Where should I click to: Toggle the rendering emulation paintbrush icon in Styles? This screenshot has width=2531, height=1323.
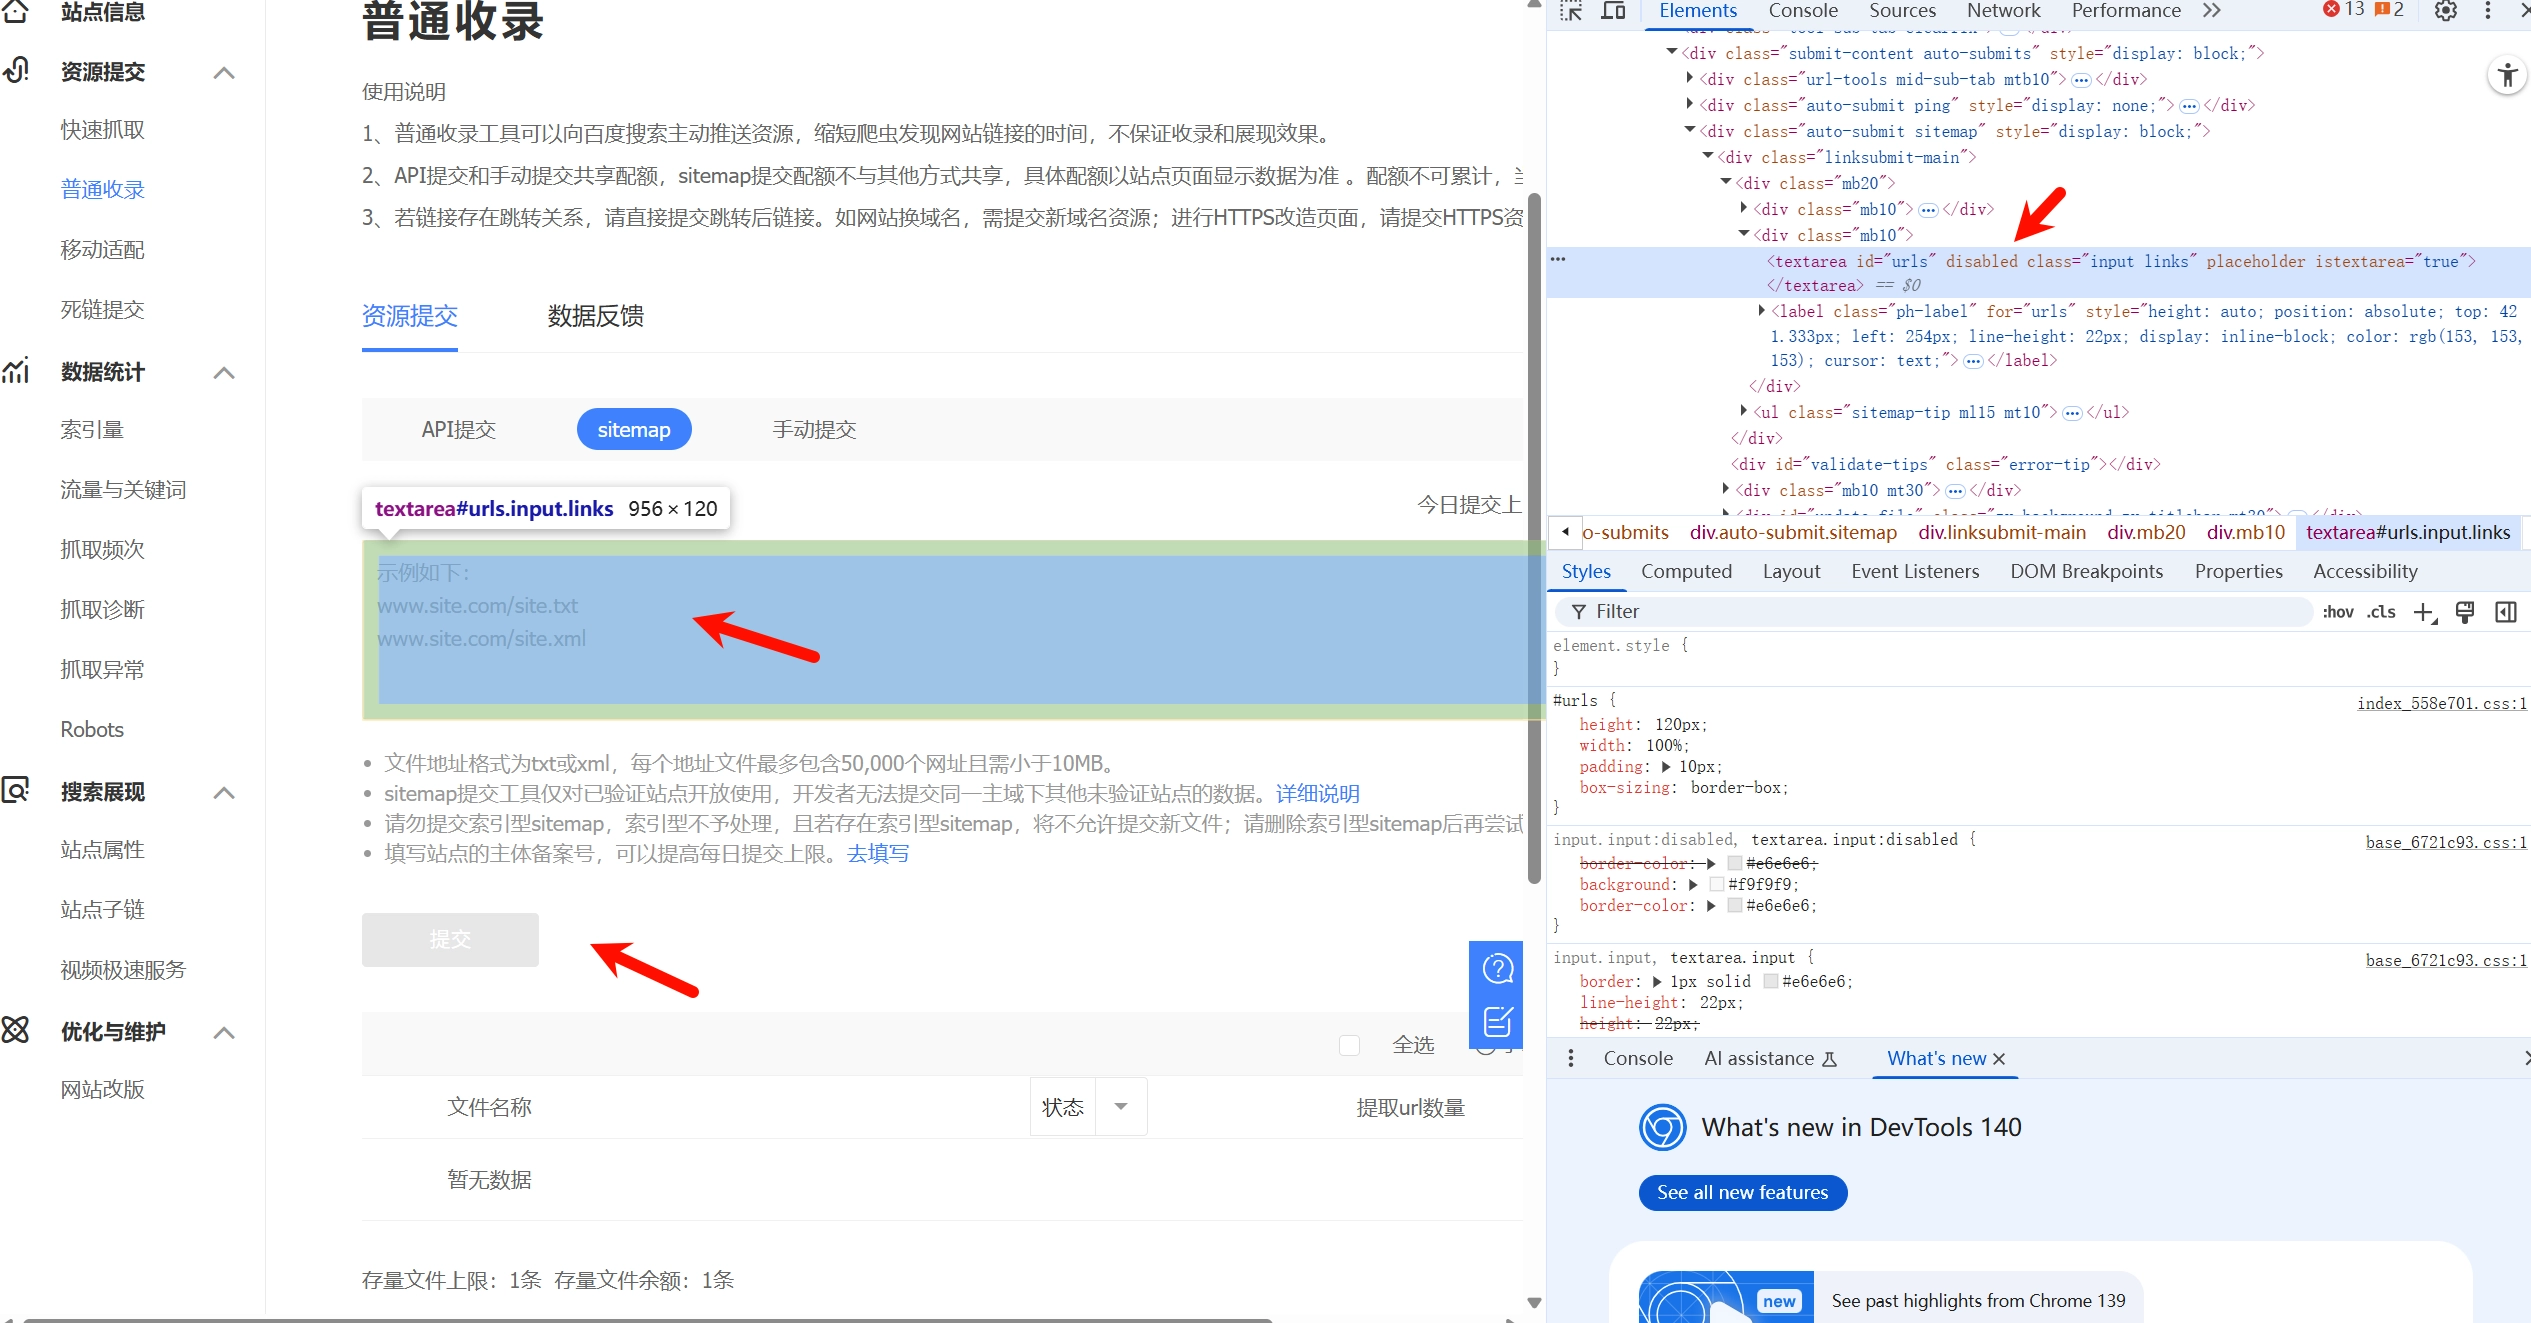pyautogui.click(x=2465, y=612)
